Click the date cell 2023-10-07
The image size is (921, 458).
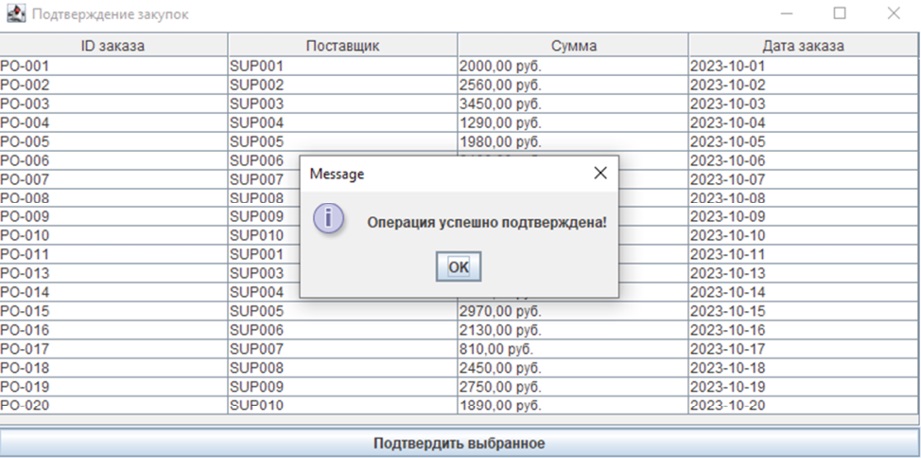point(803,179)
